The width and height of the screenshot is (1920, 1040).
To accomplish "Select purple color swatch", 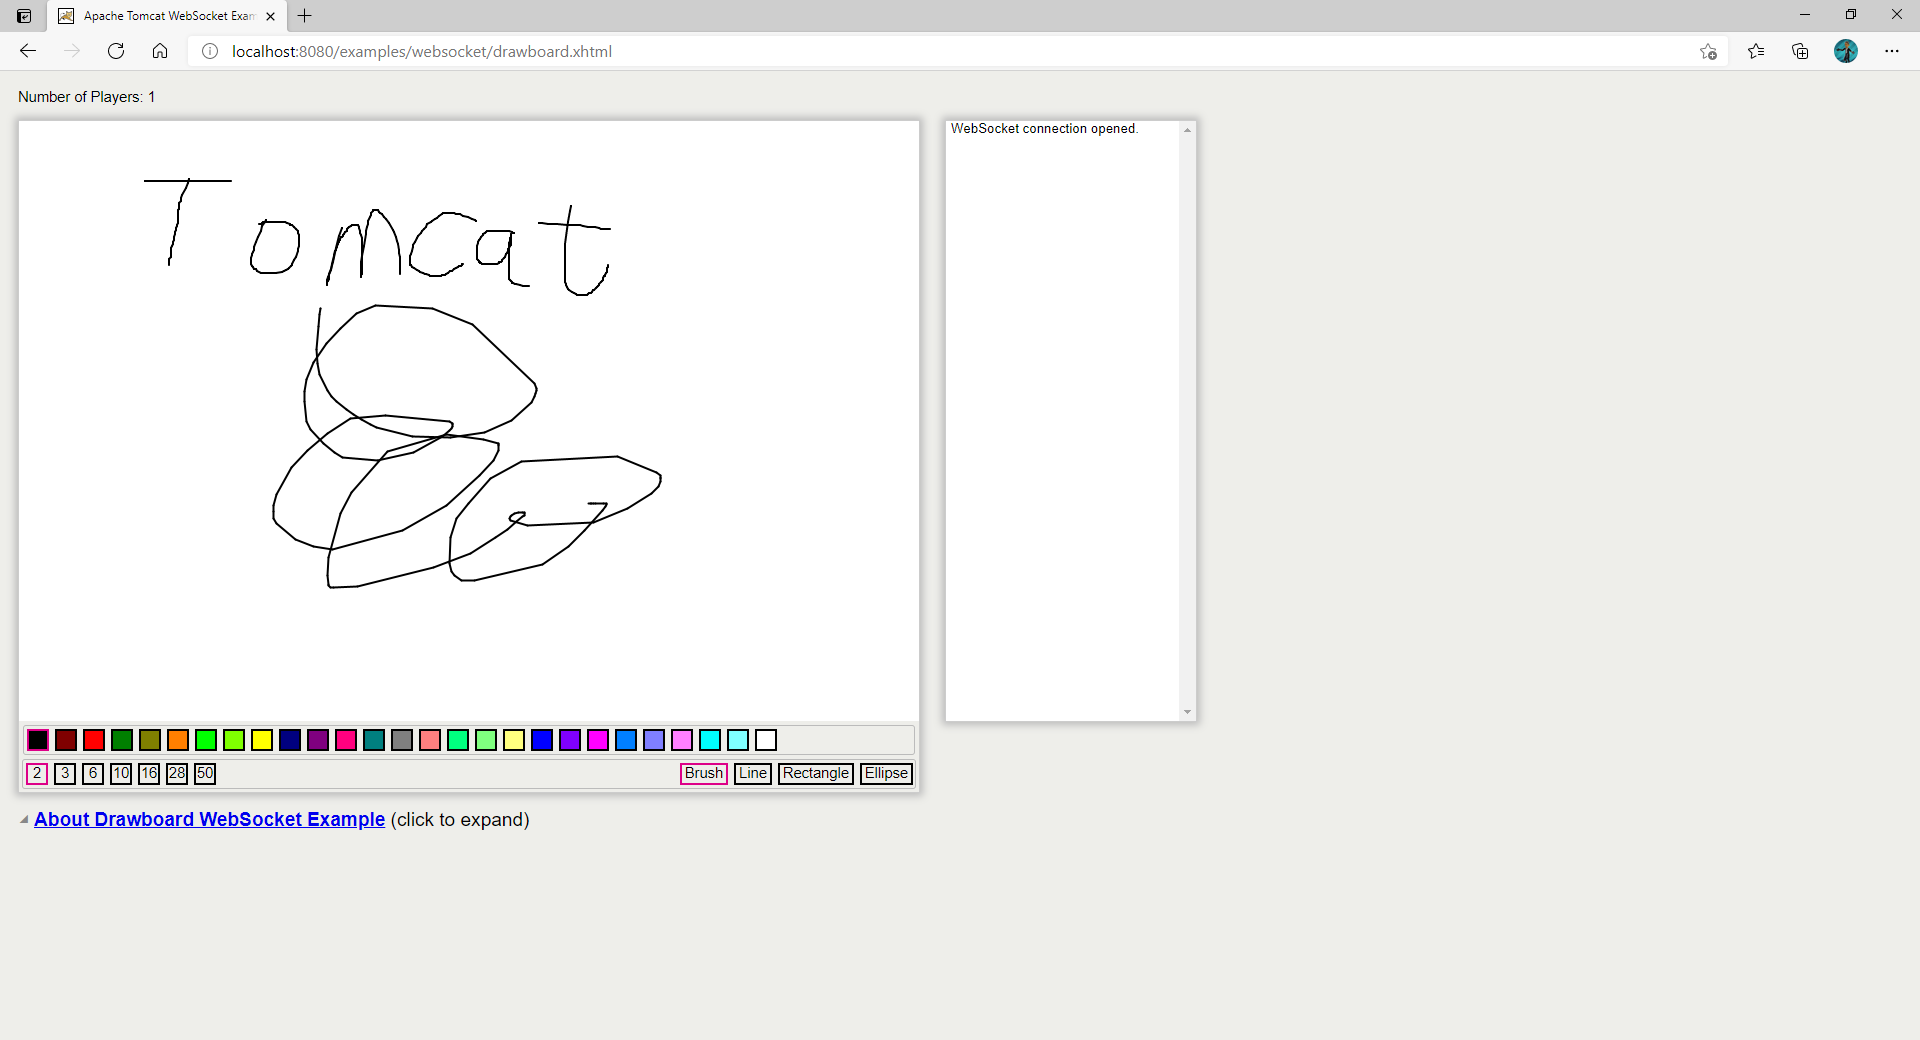I will 318,740.
